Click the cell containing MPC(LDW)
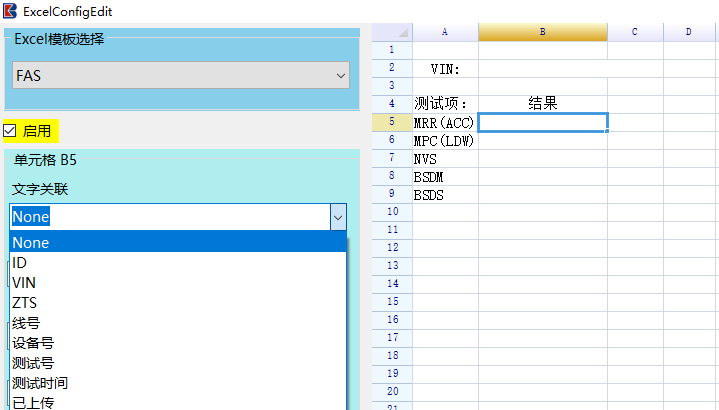This screenshot has height=410, width=719. click(x=445, y=140)
